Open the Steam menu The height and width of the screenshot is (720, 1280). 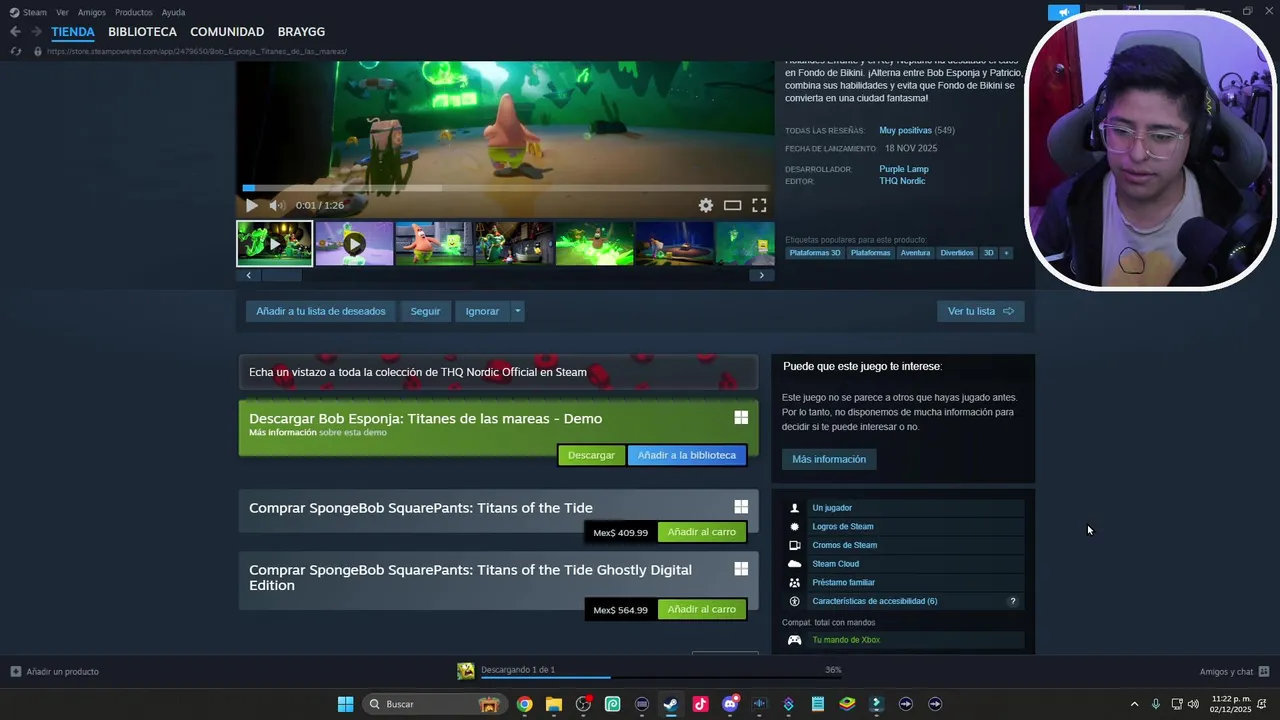[28, 12]
